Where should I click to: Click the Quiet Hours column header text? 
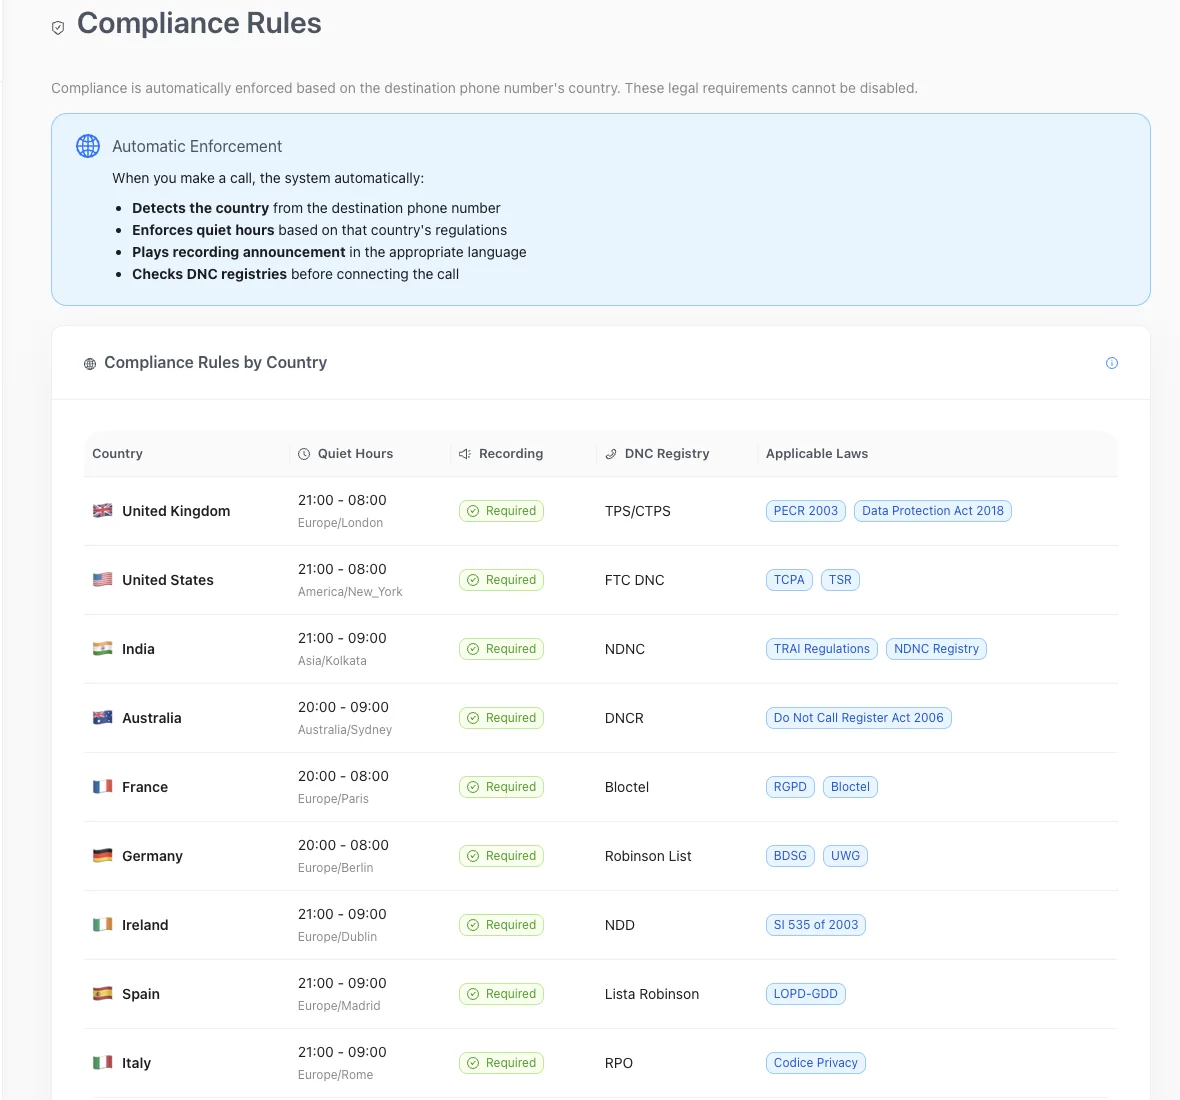pos(355,454)
